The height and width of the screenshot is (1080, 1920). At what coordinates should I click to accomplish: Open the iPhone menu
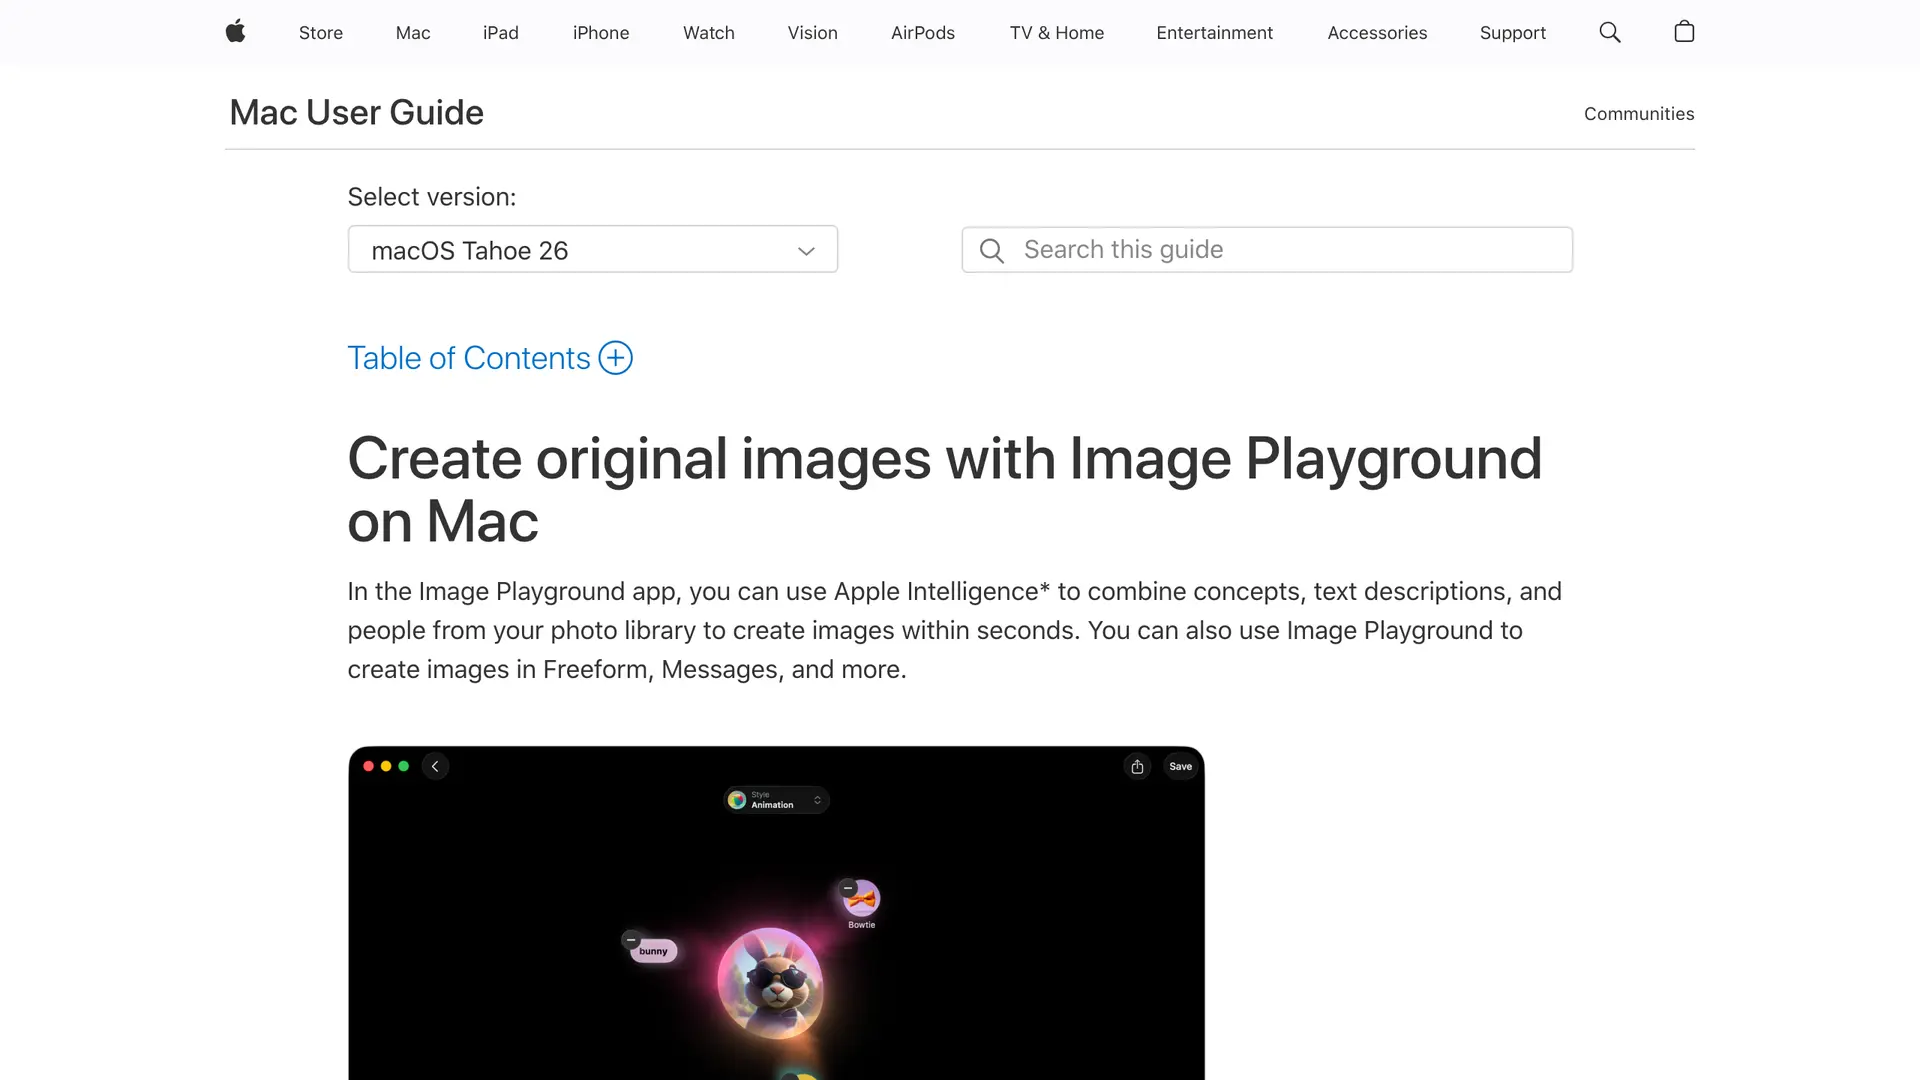pos(601,33)
